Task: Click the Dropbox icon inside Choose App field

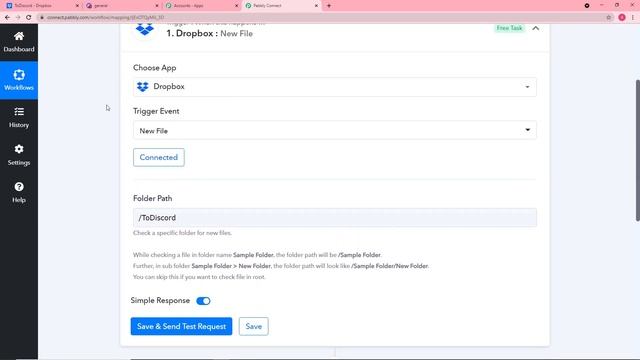Action: 142,87
